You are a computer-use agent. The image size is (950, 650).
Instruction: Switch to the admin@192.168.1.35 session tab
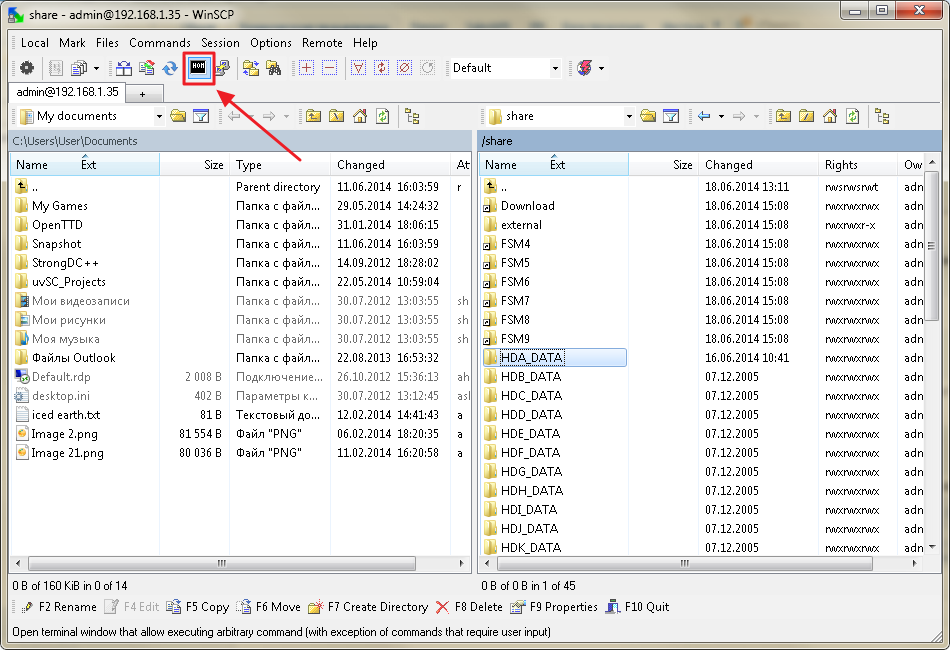pos(67,92)
